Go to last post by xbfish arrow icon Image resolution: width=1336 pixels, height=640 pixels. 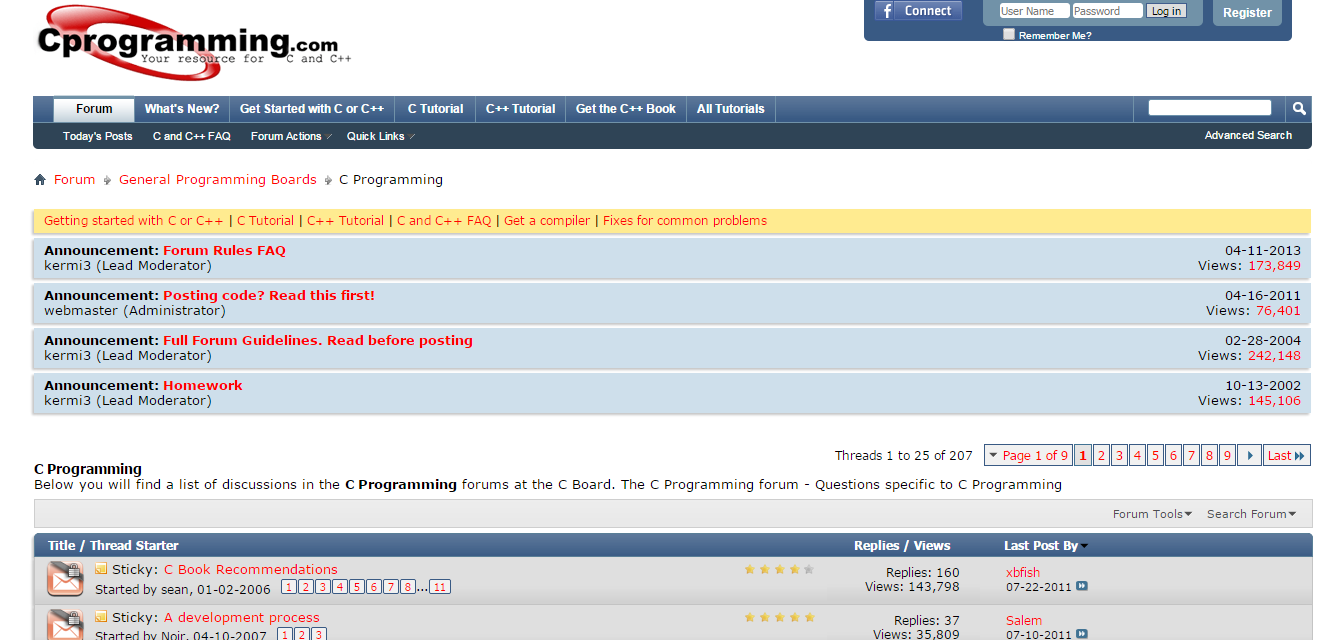coord(1082,587)
